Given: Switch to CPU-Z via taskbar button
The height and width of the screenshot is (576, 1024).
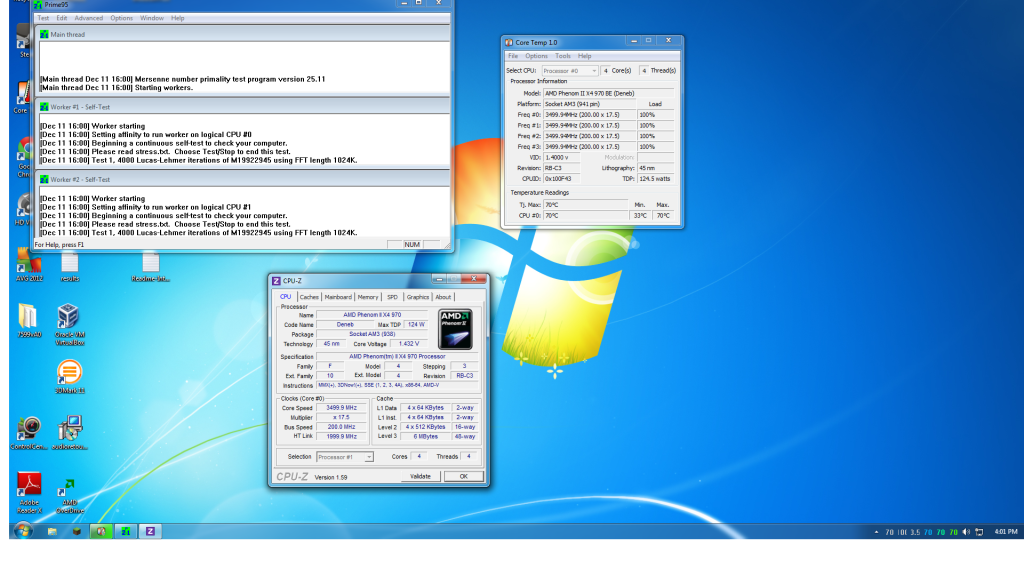Looking at the screenshot, I should tap(150, 532).
